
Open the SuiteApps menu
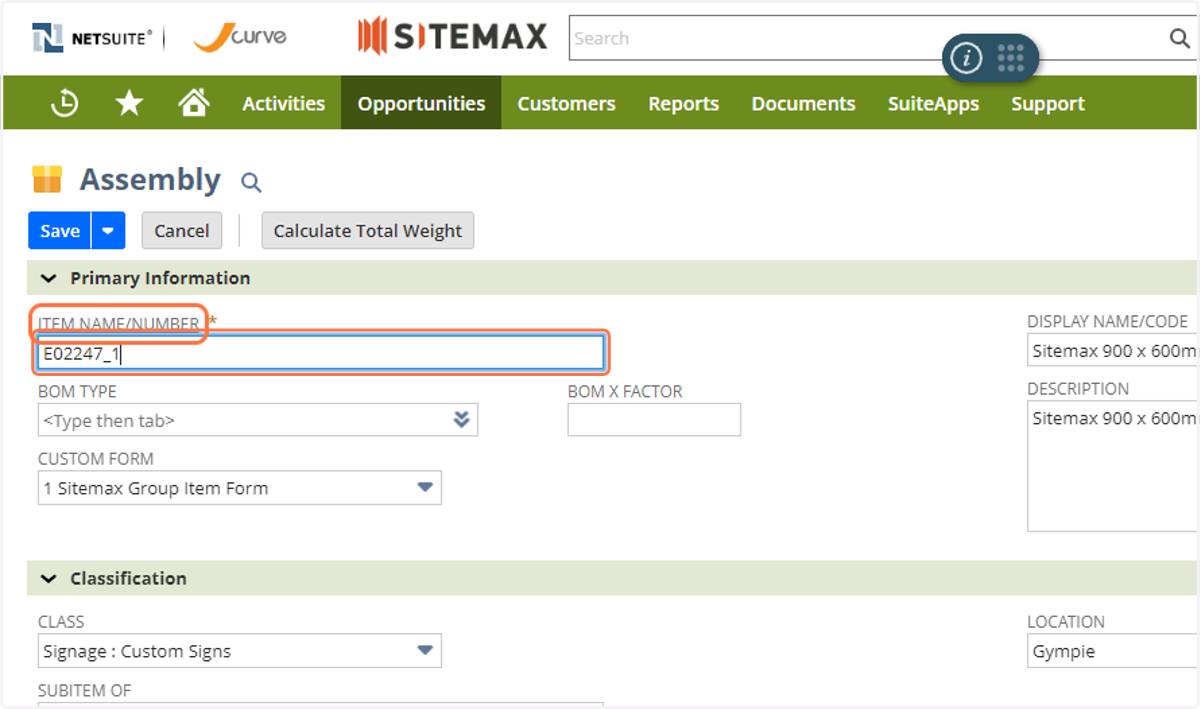[933, 103]
